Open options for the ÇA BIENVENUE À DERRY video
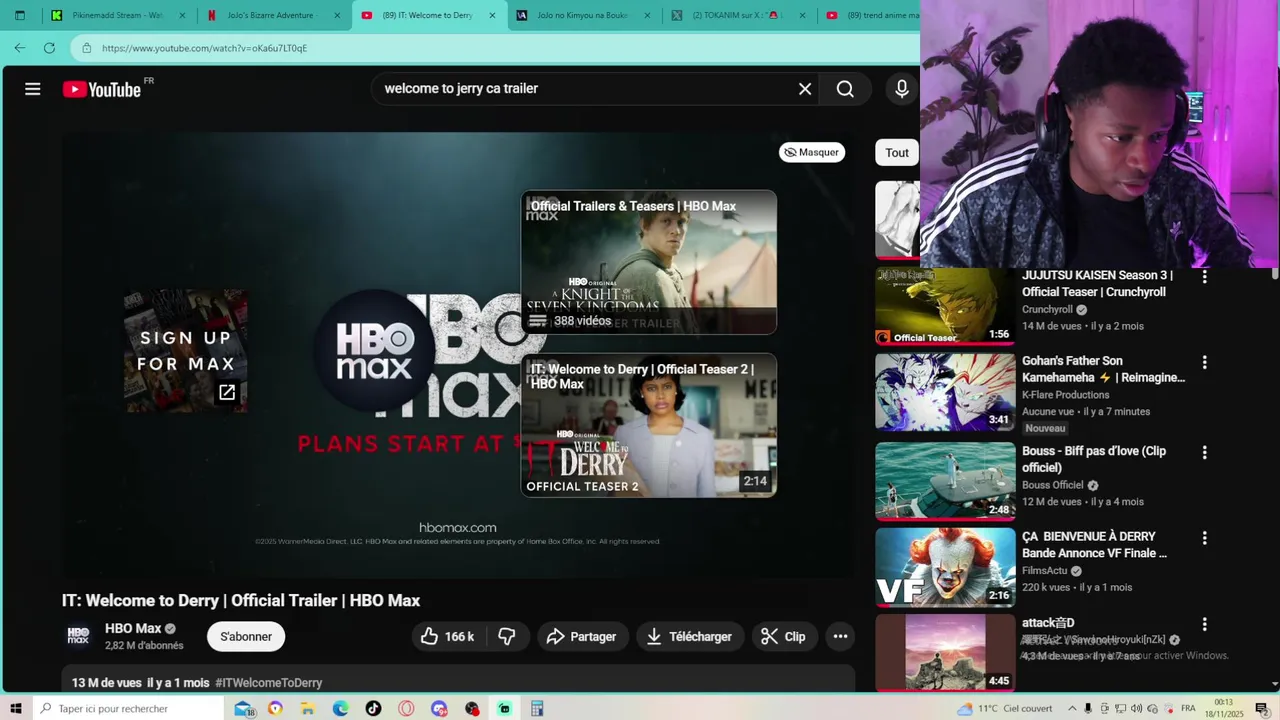The image size is (1280, 720). tap(1204, 538)
